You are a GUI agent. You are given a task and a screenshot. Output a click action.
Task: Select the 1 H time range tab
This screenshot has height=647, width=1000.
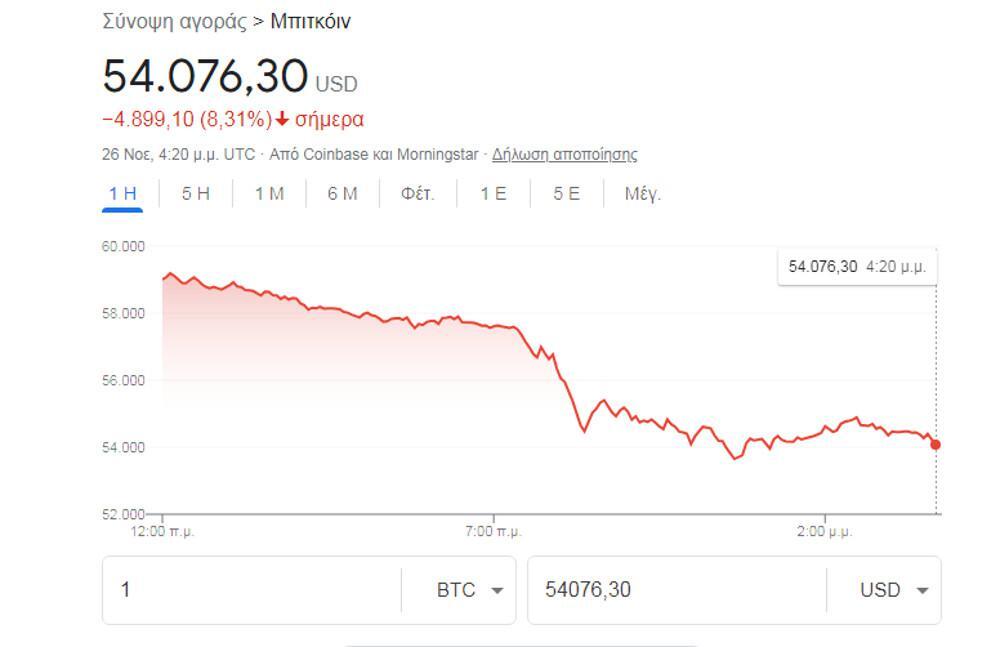tap(122, 194)
